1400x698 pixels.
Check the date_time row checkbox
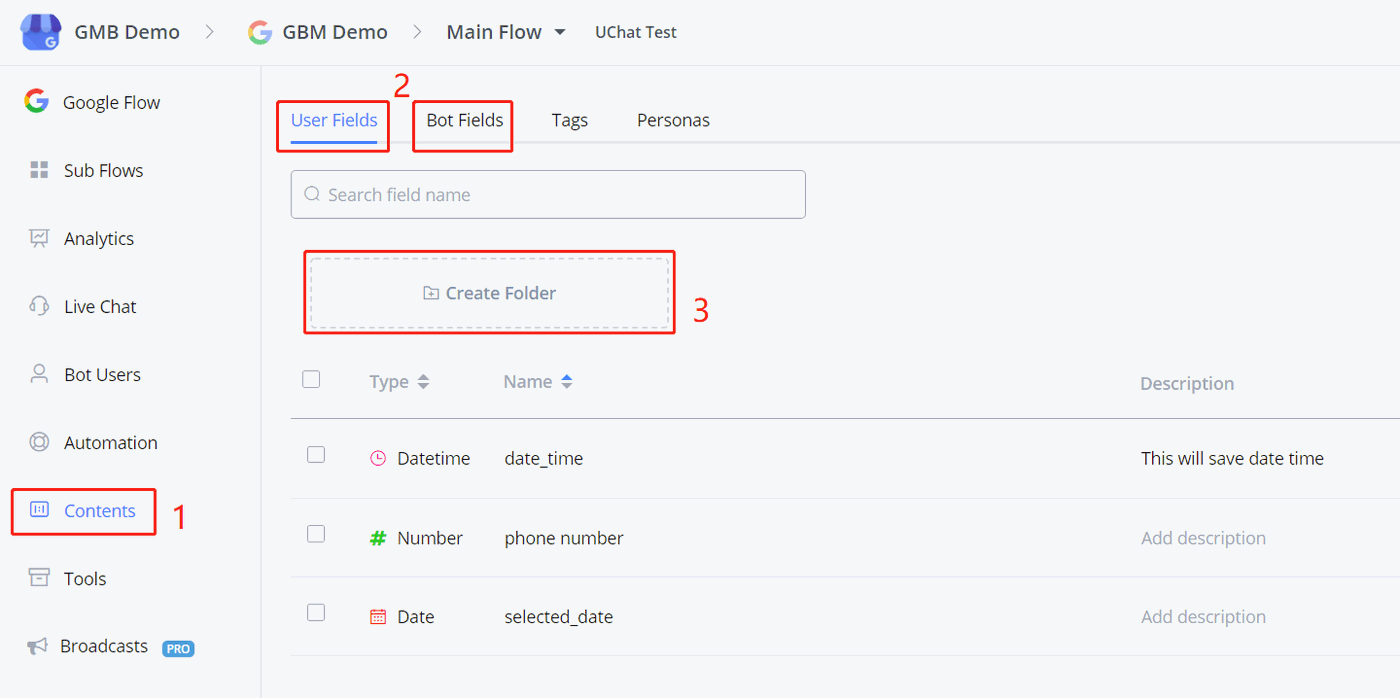tap(316, 455)
